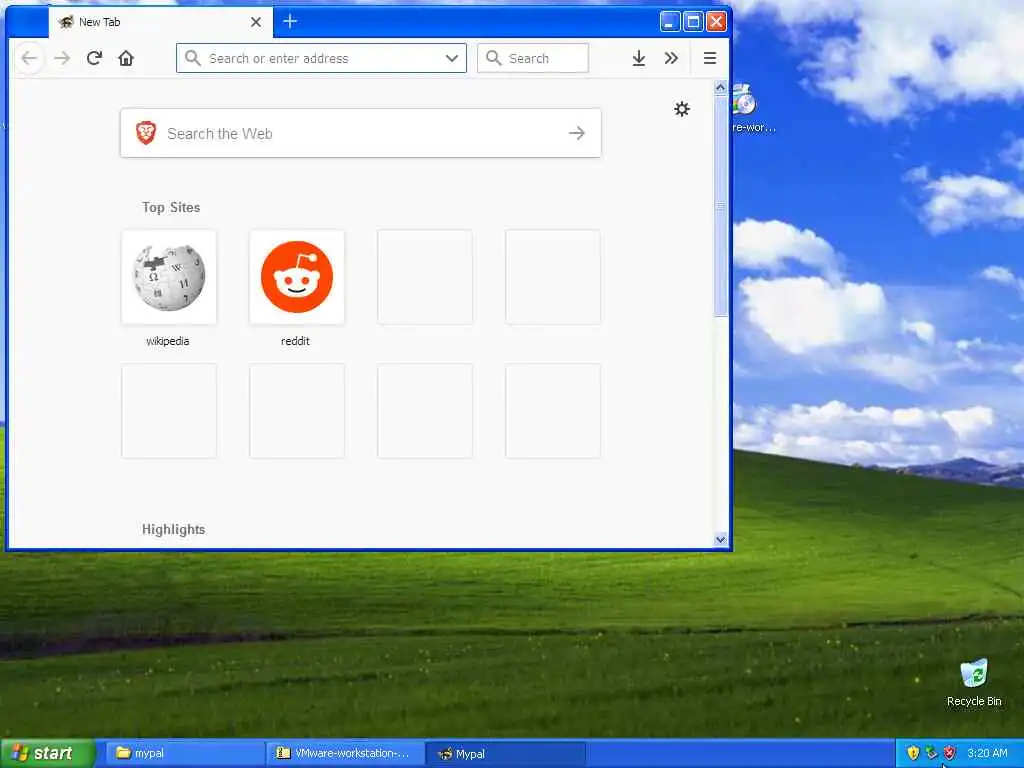Click the page scrollbar down arrow
This screenshot has width=1024, height=768.
coord(720,539)
